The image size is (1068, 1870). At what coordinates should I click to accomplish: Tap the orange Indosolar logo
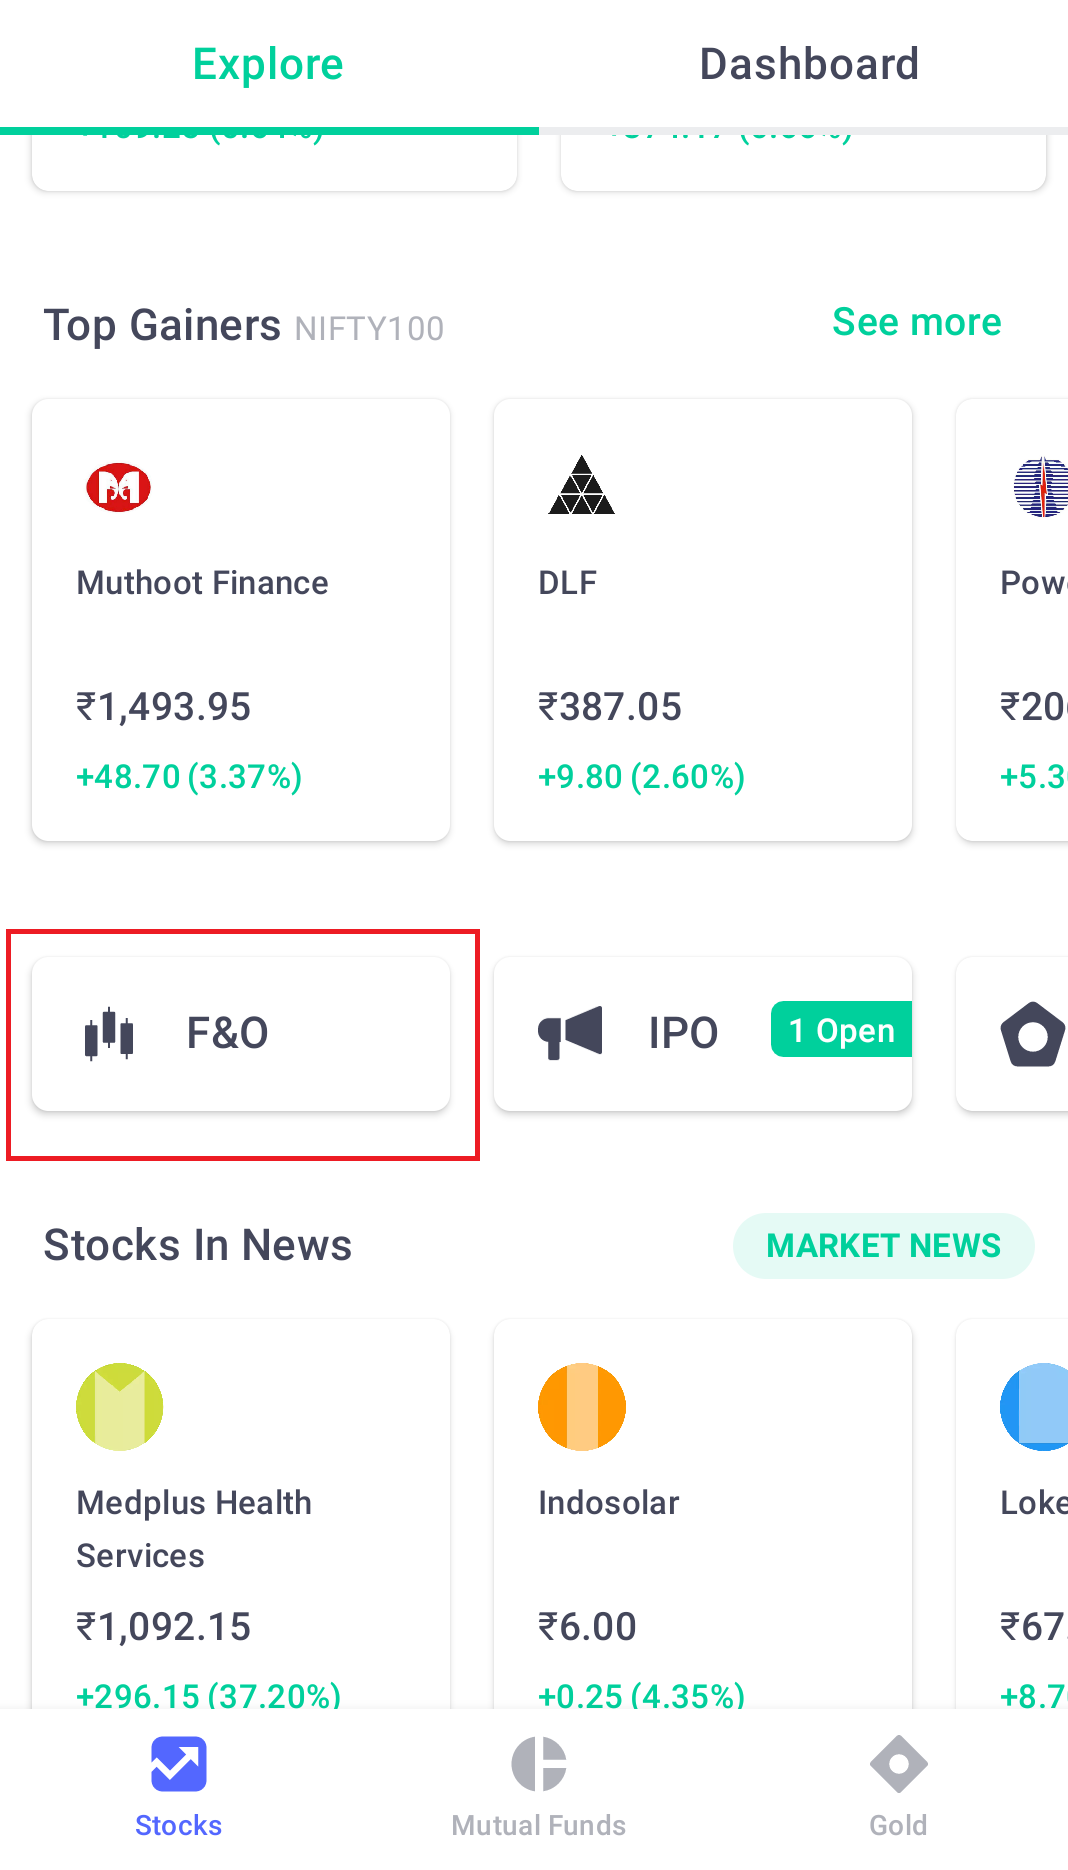tap(582, 1407)
